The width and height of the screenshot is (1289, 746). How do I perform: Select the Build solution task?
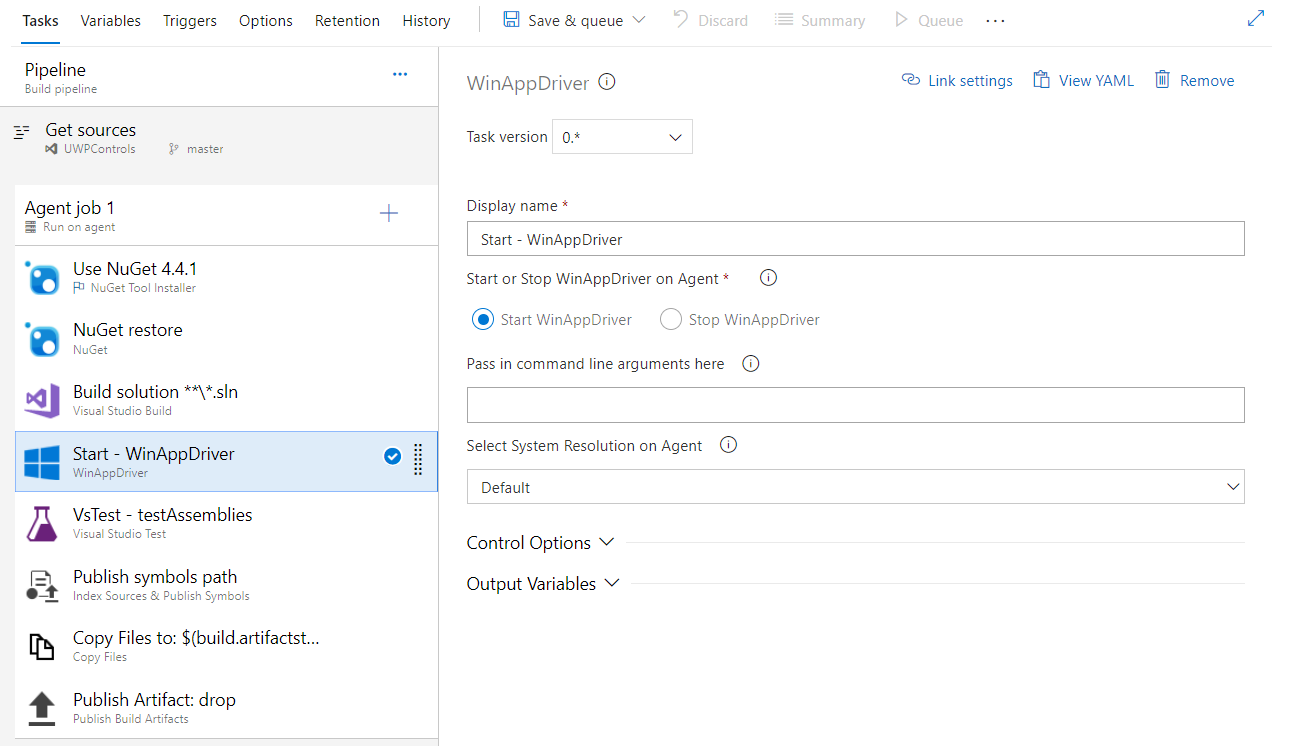pos(227,400)
